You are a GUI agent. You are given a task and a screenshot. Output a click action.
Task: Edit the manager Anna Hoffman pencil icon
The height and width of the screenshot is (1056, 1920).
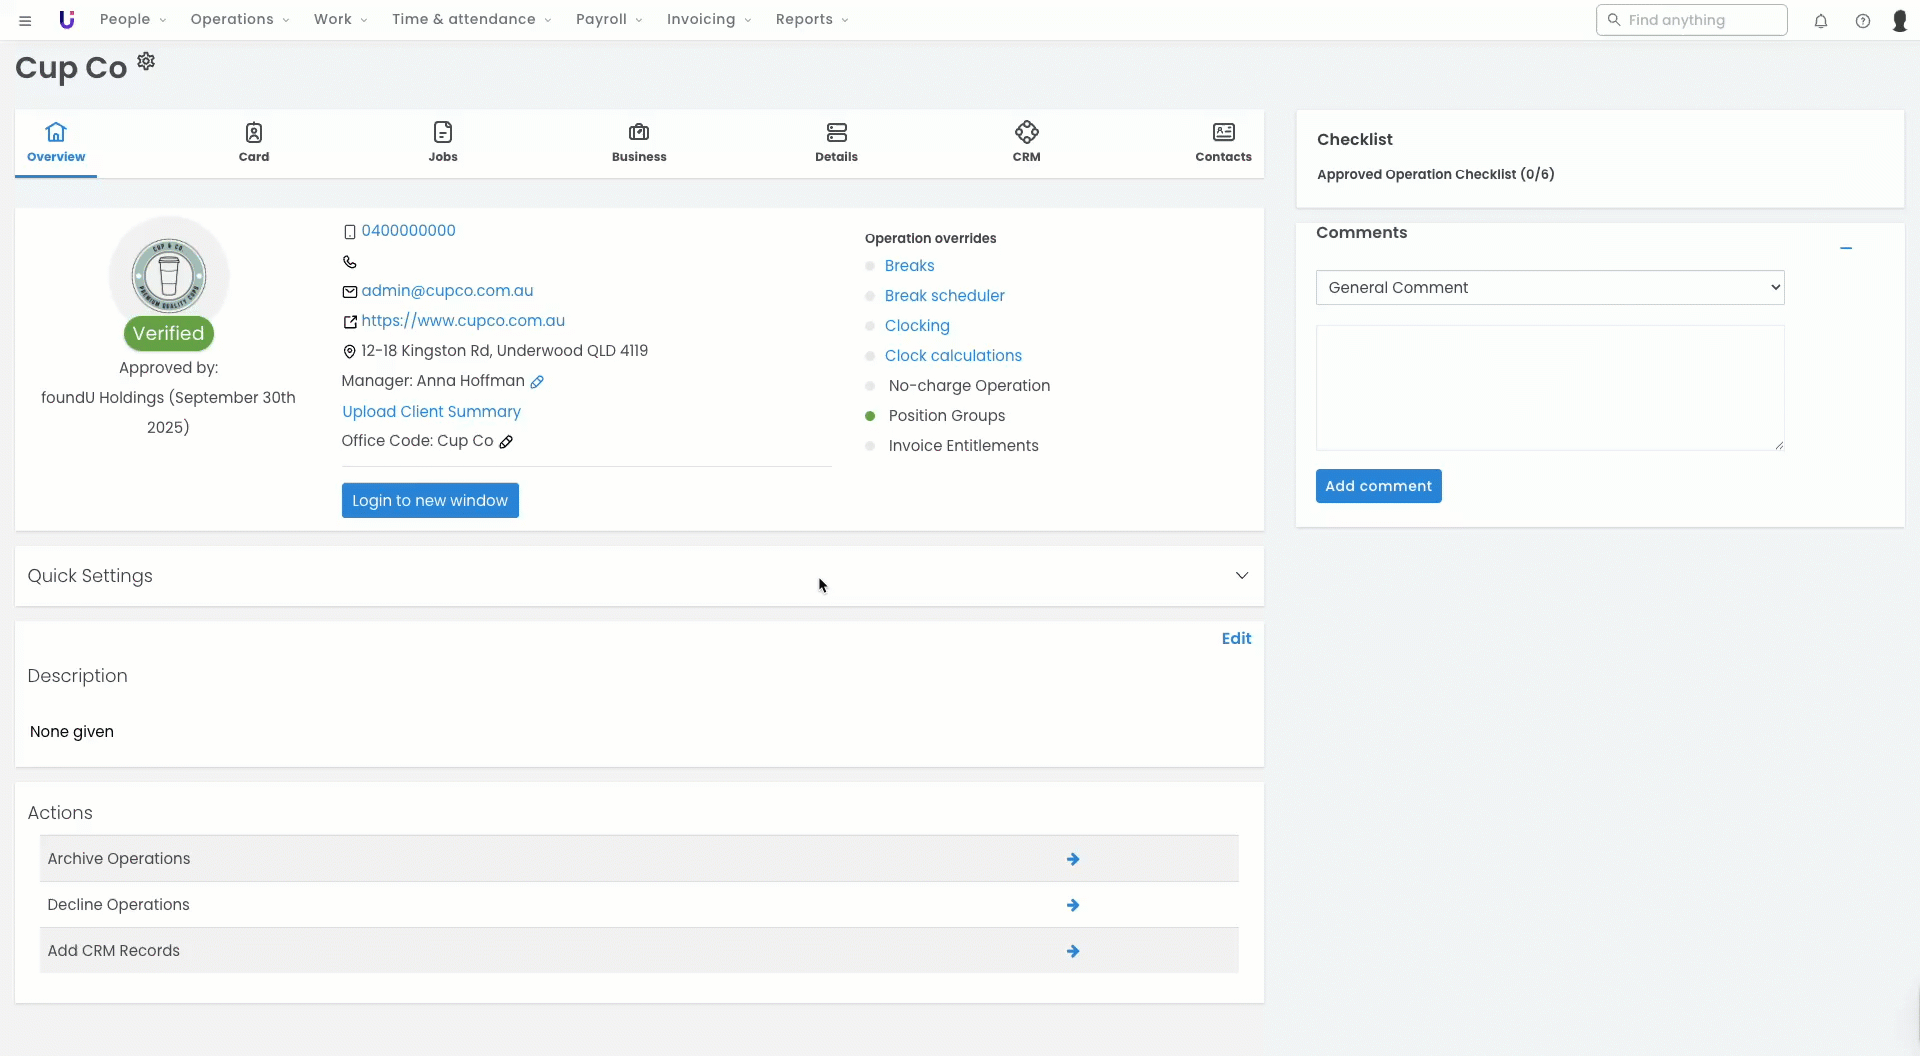[x=537, y=382]
